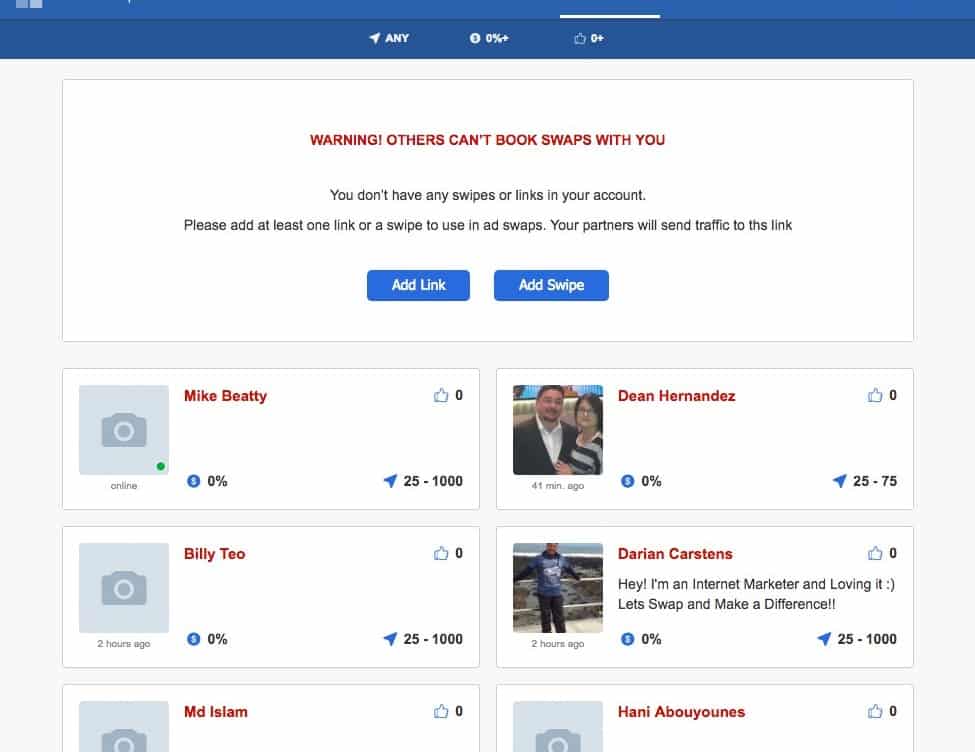The width and height of the screenshot is (975, 752).
Task: Click dollar coin icon on Darian Carstens card
Action: [627, 639]
